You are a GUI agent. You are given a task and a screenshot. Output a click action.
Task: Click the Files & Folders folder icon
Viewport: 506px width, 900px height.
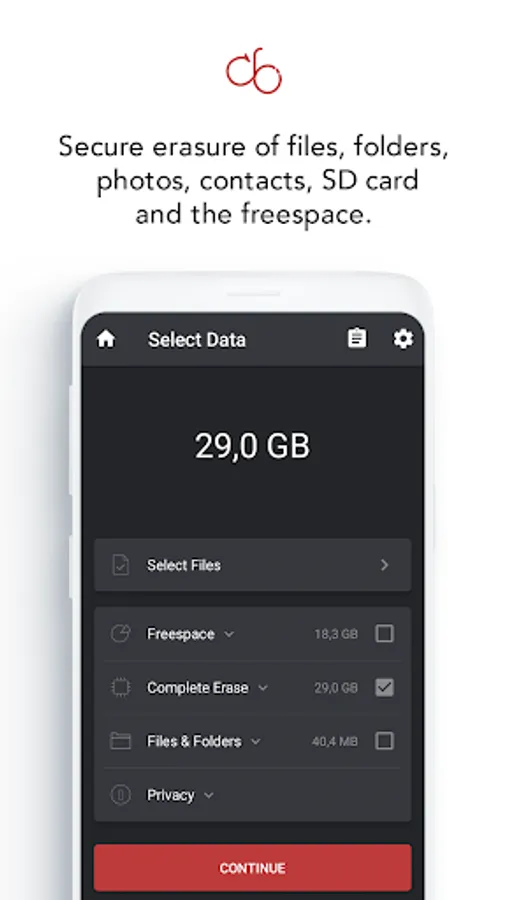pyautogui.click(x=120, y=741)
